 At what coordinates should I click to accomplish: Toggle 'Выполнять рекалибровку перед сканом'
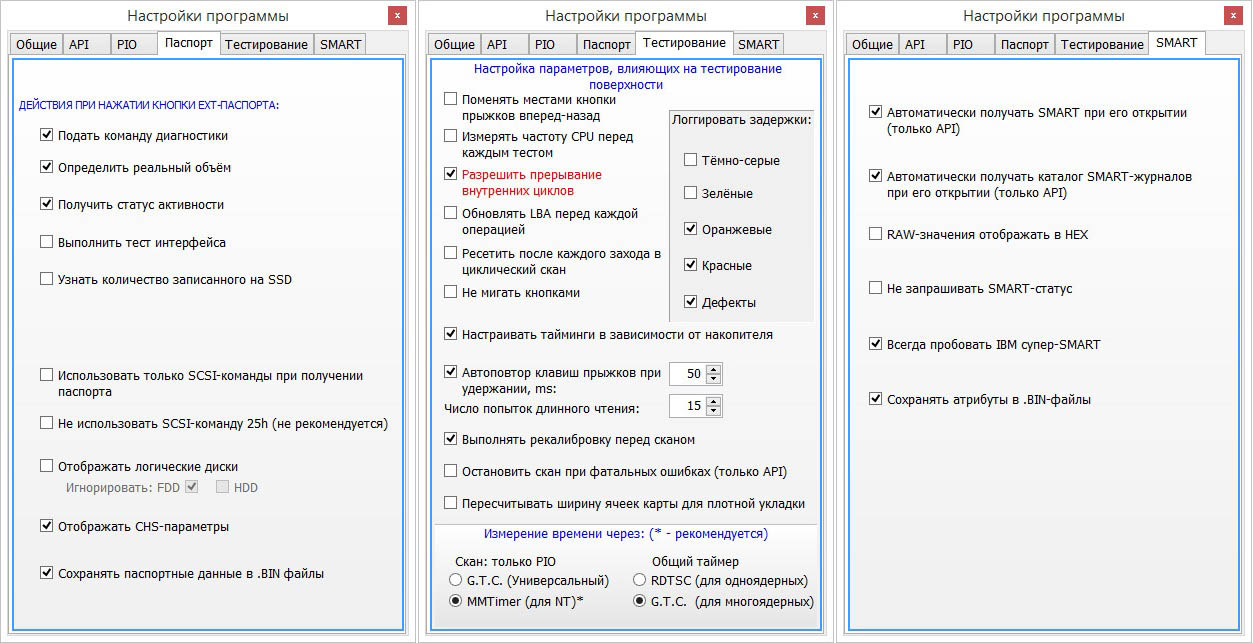pos(451,439)
